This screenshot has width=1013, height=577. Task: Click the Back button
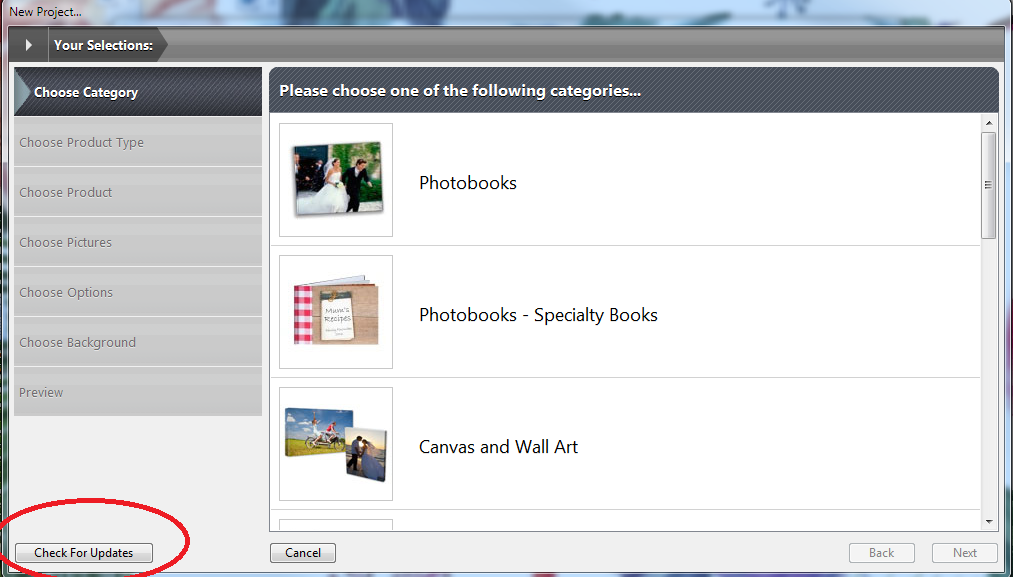(881, 553)
